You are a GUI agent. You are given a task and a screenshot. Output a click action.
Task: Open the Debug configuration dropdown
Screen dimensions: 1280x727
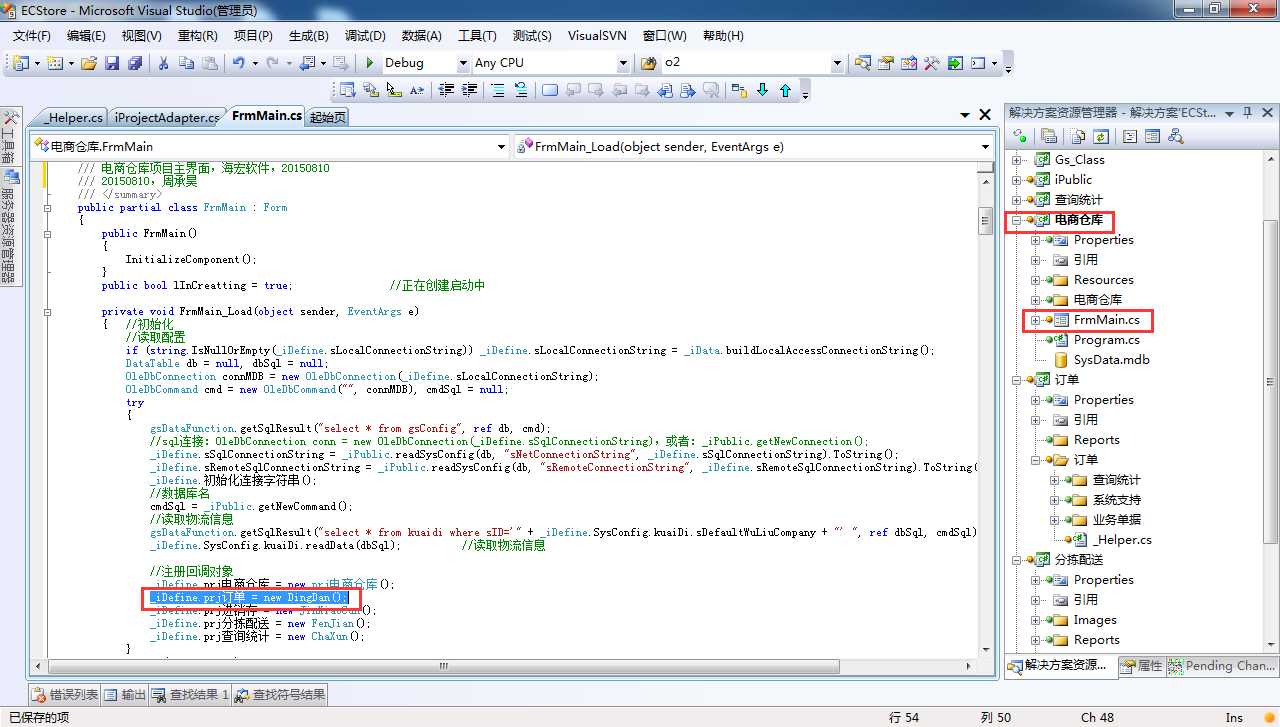pyautogui.click(x=463, y=63)
